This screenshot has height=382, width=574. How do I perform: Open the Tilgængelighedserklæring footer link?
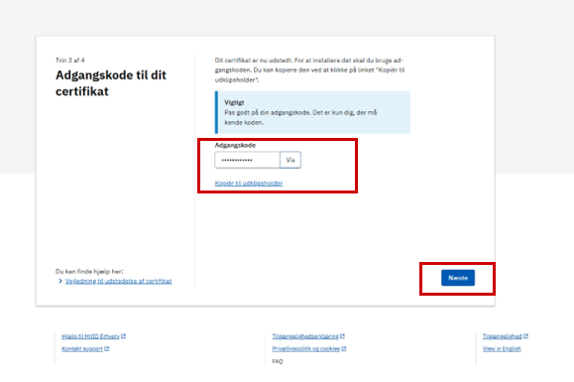click(305, 336)
